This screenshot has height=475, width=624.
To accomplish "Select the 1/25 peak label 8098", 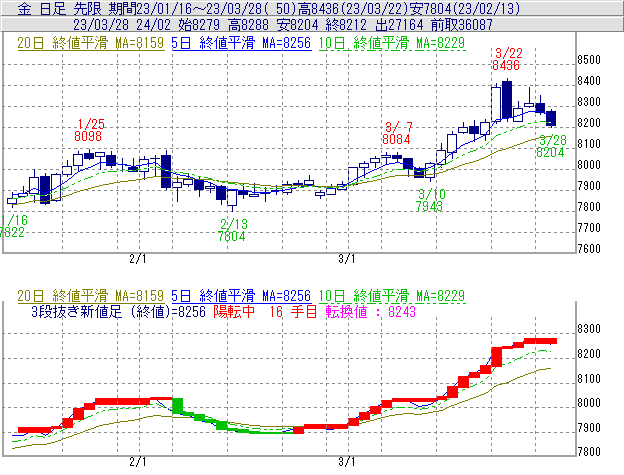I will (88, 135).
